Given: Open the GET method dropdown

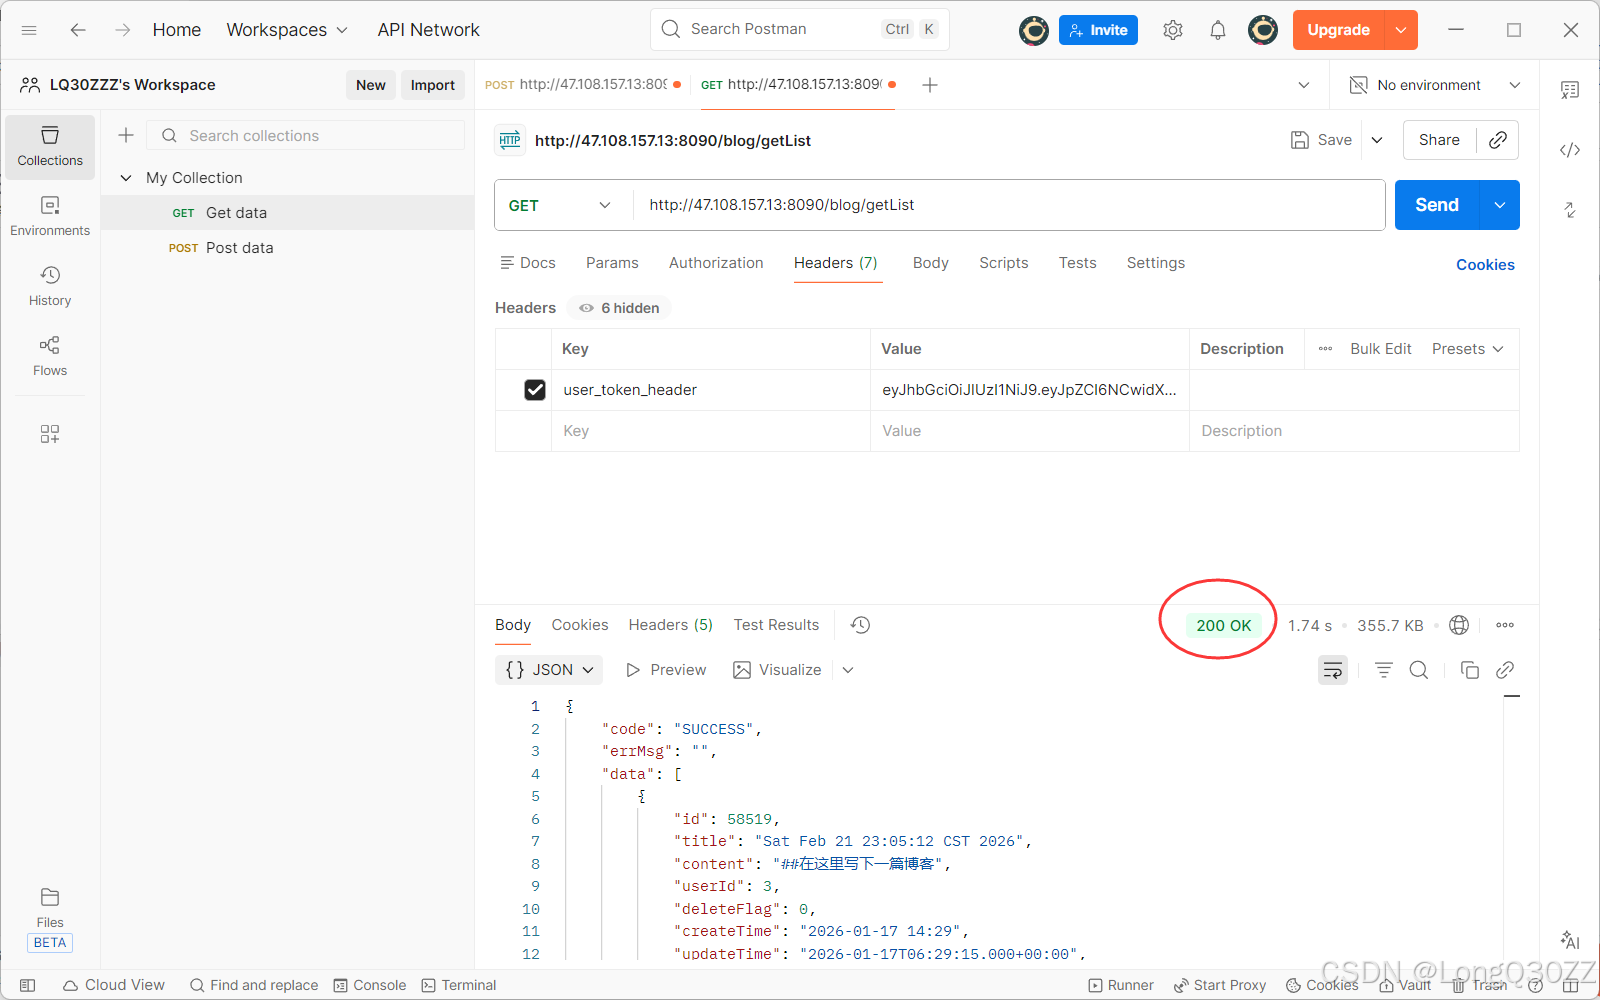Looking at the screenshot, I should [x=560, y=205].
